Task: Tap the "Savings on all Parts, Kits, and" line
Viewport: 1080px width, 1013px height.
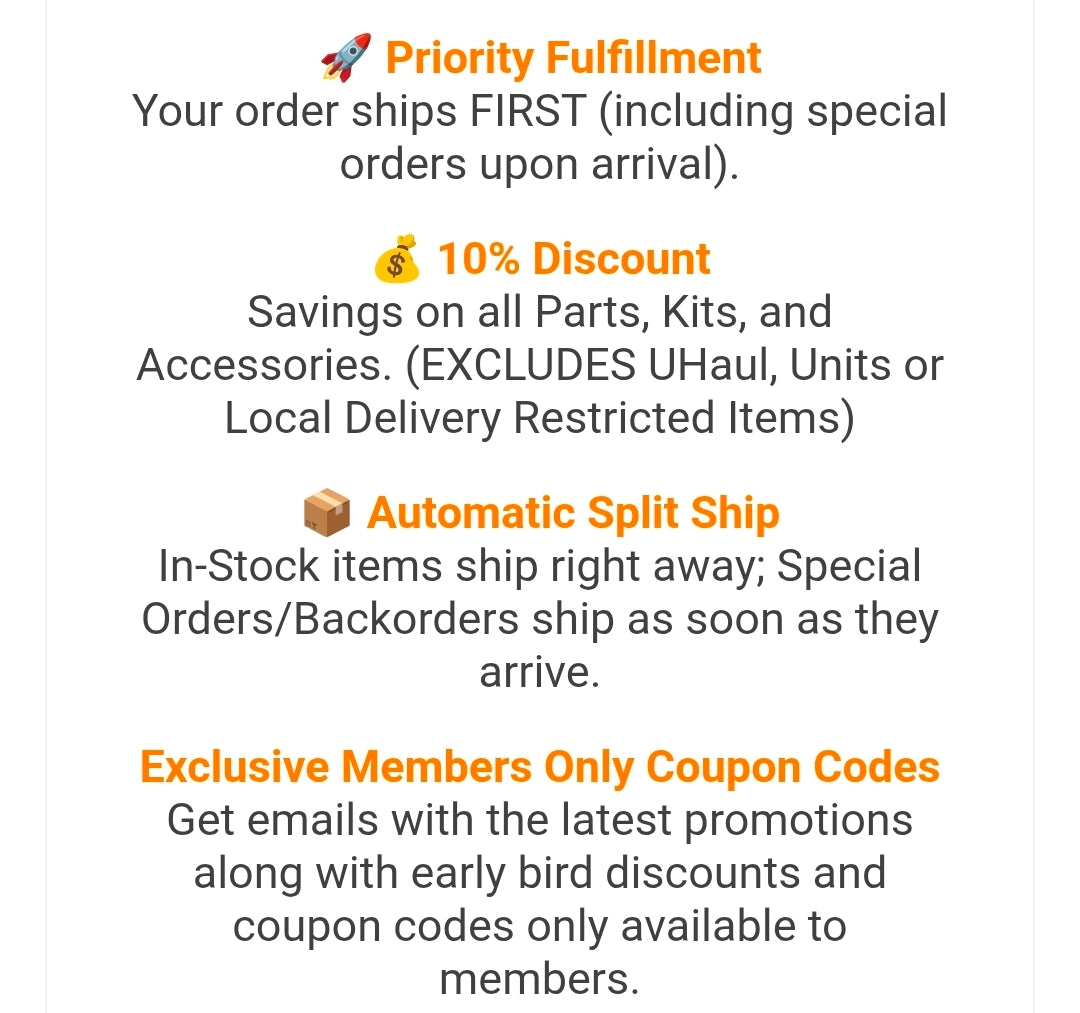Action: click(540, 312)
